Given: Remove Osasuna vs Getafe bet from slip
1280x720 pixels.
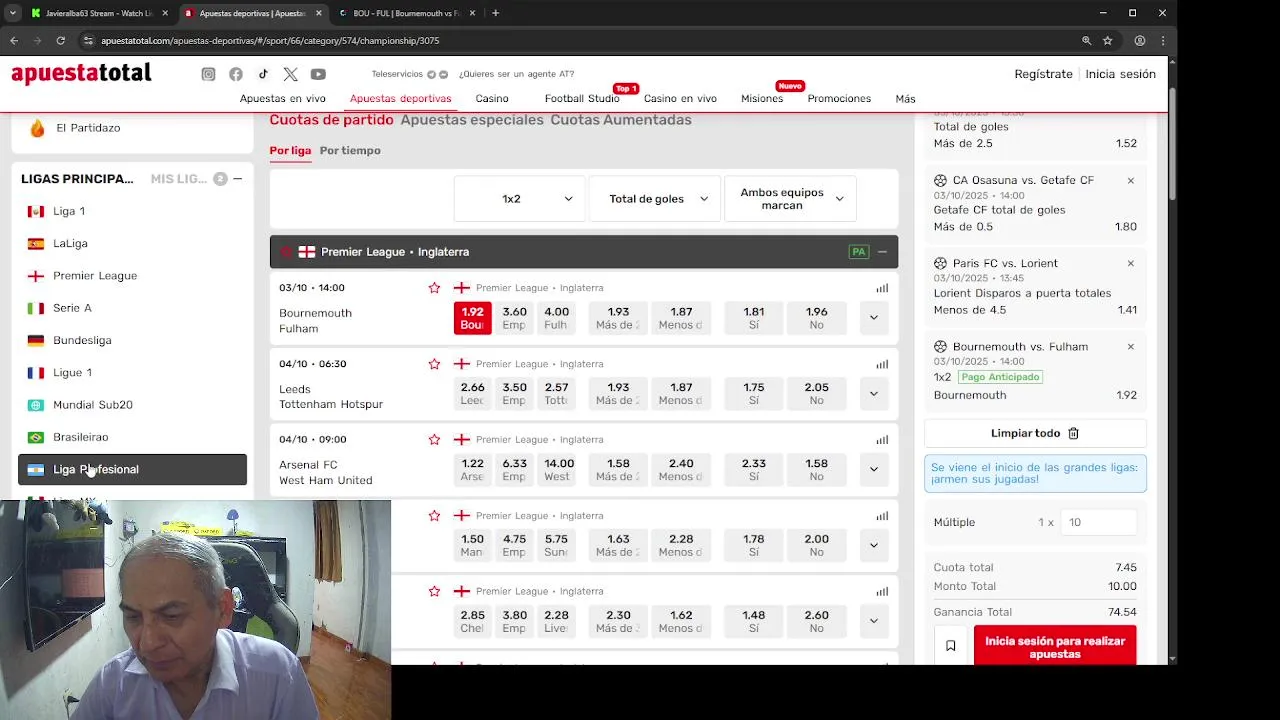Looking at the screenshot, I should coord(1131,181).
